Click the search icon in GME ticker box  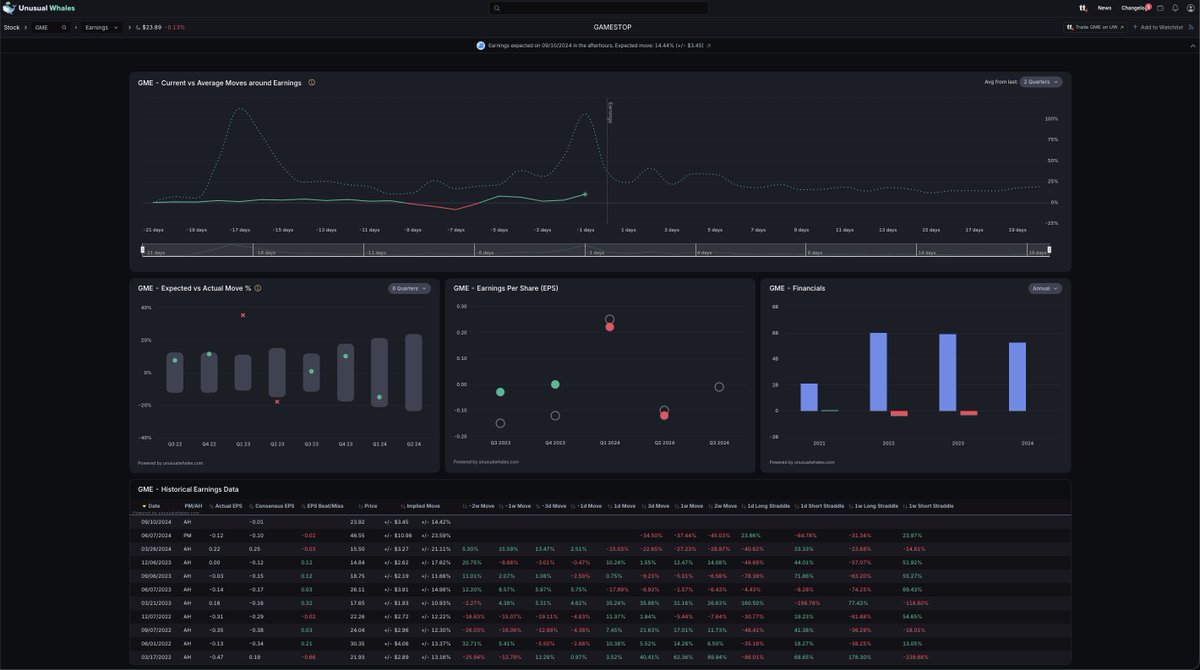[x=64, y=27]
